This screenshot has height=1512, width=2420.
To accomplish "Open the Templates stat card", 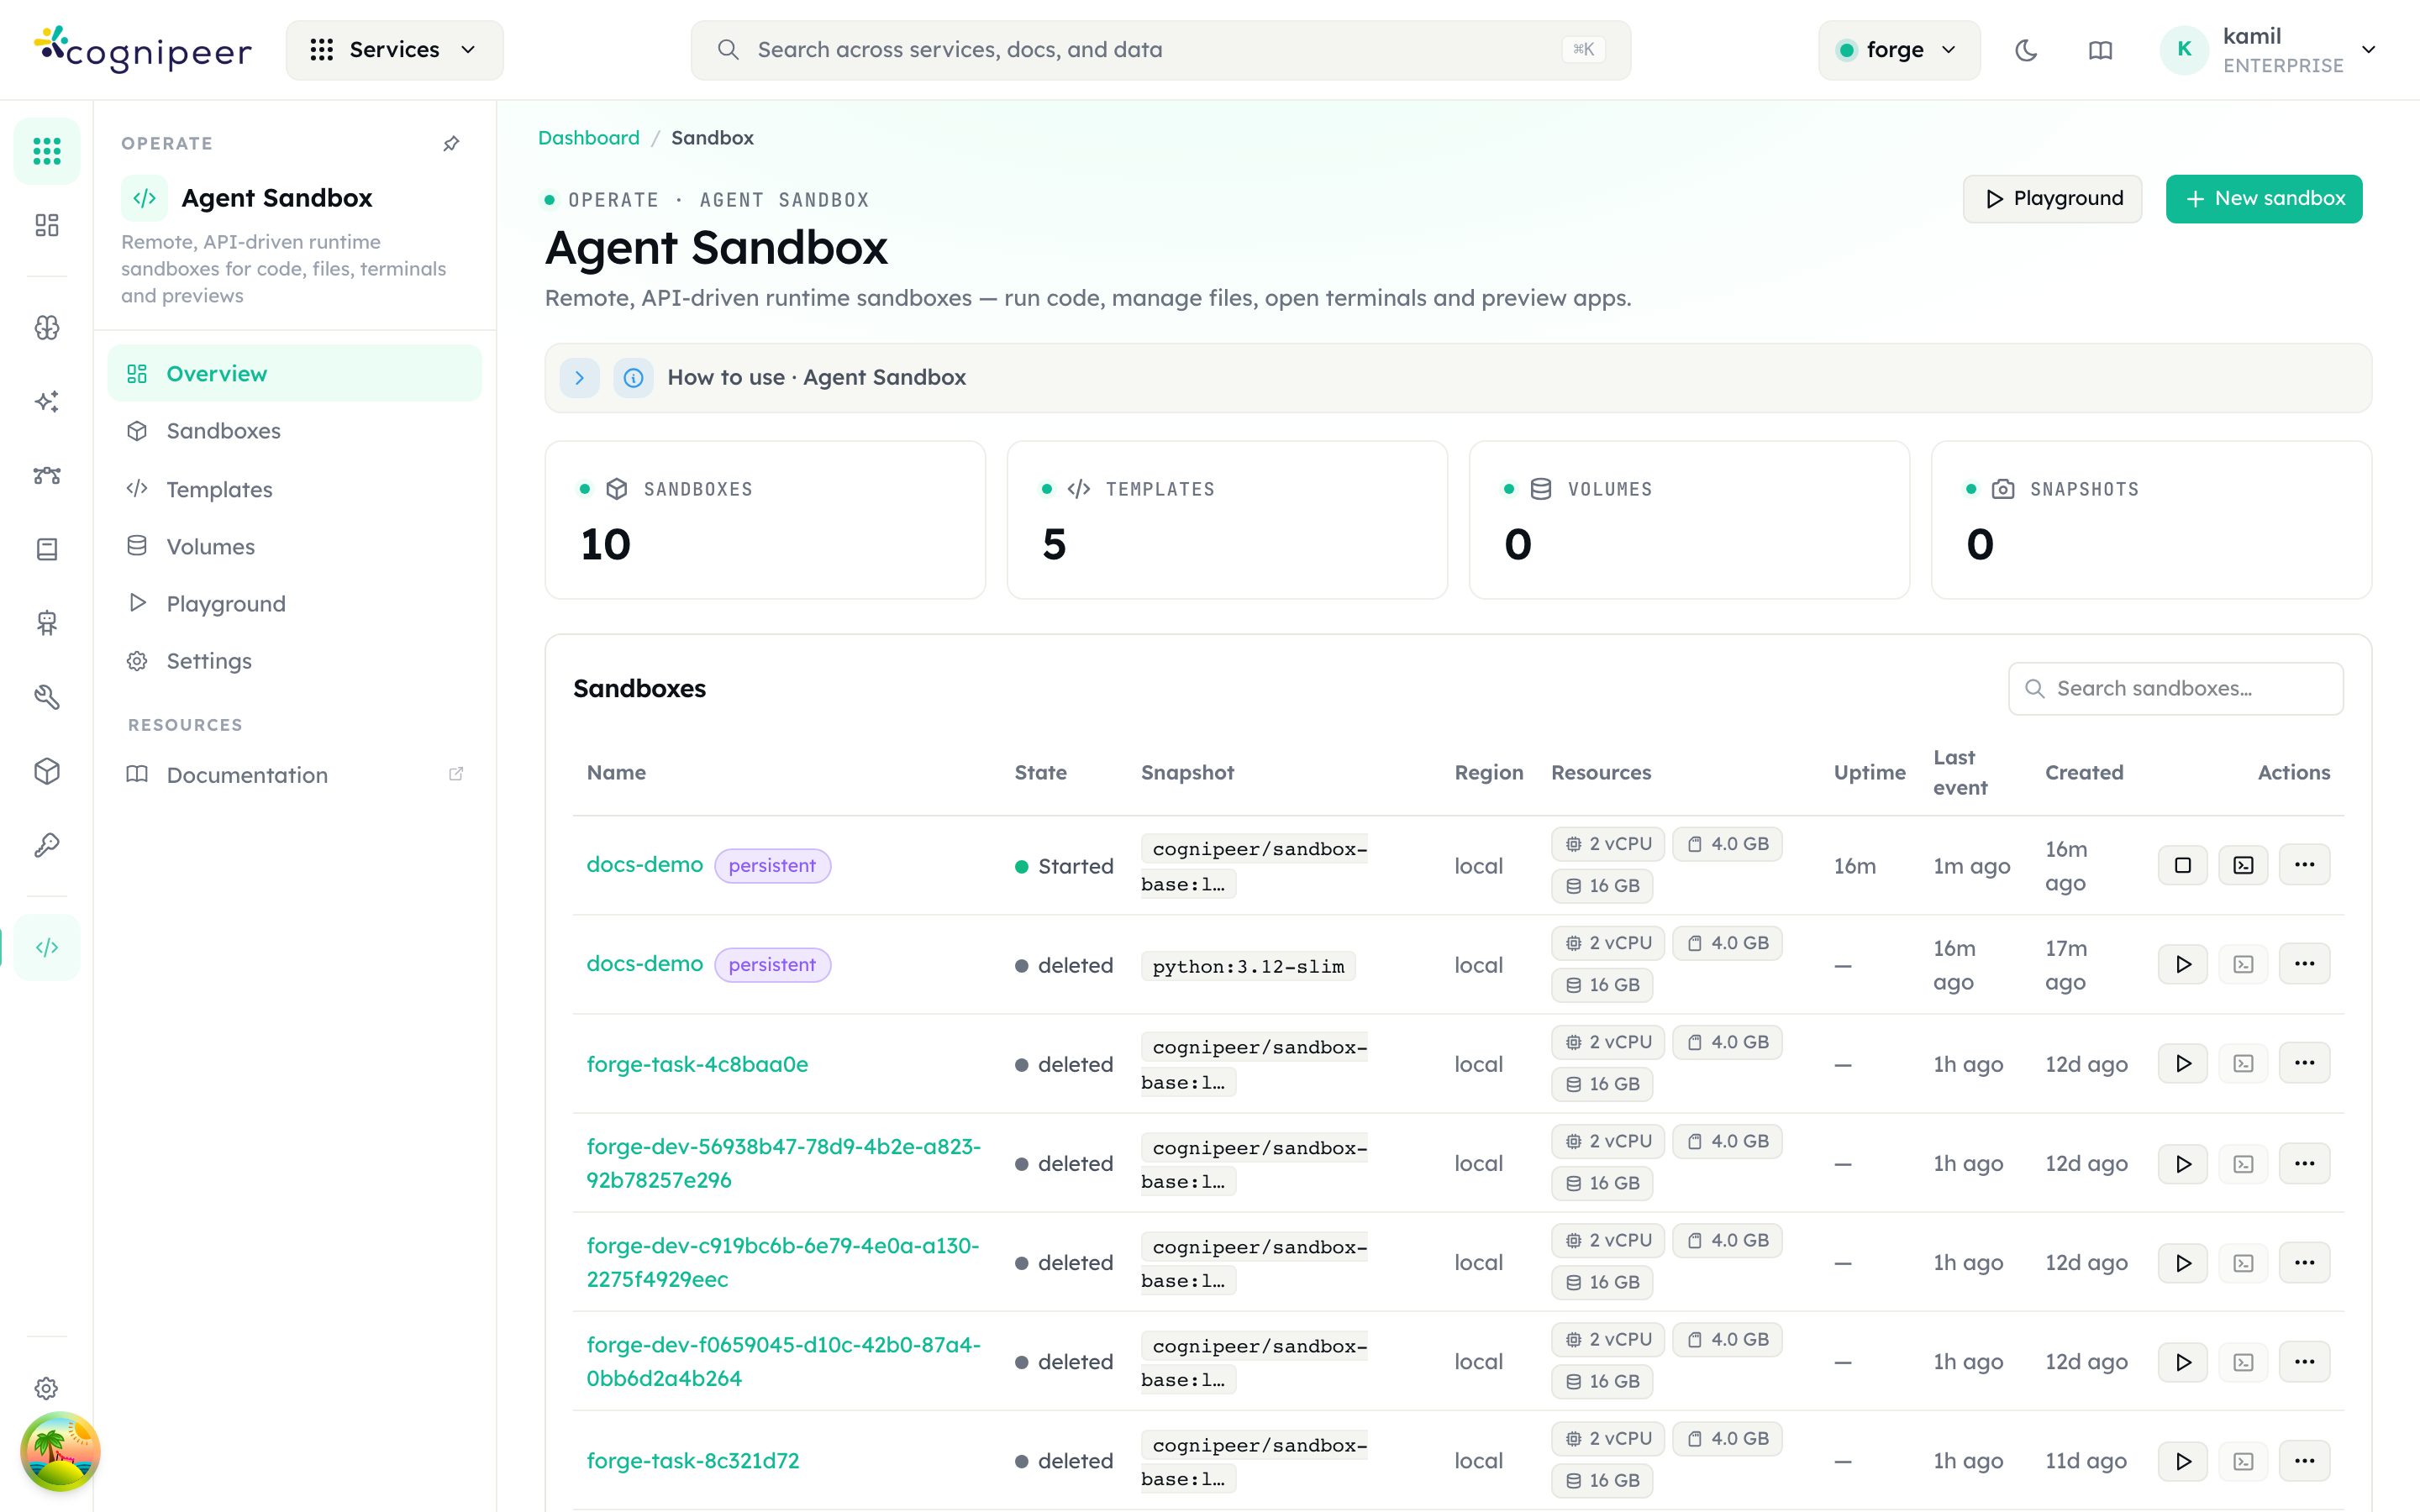I will [1227, 520].
